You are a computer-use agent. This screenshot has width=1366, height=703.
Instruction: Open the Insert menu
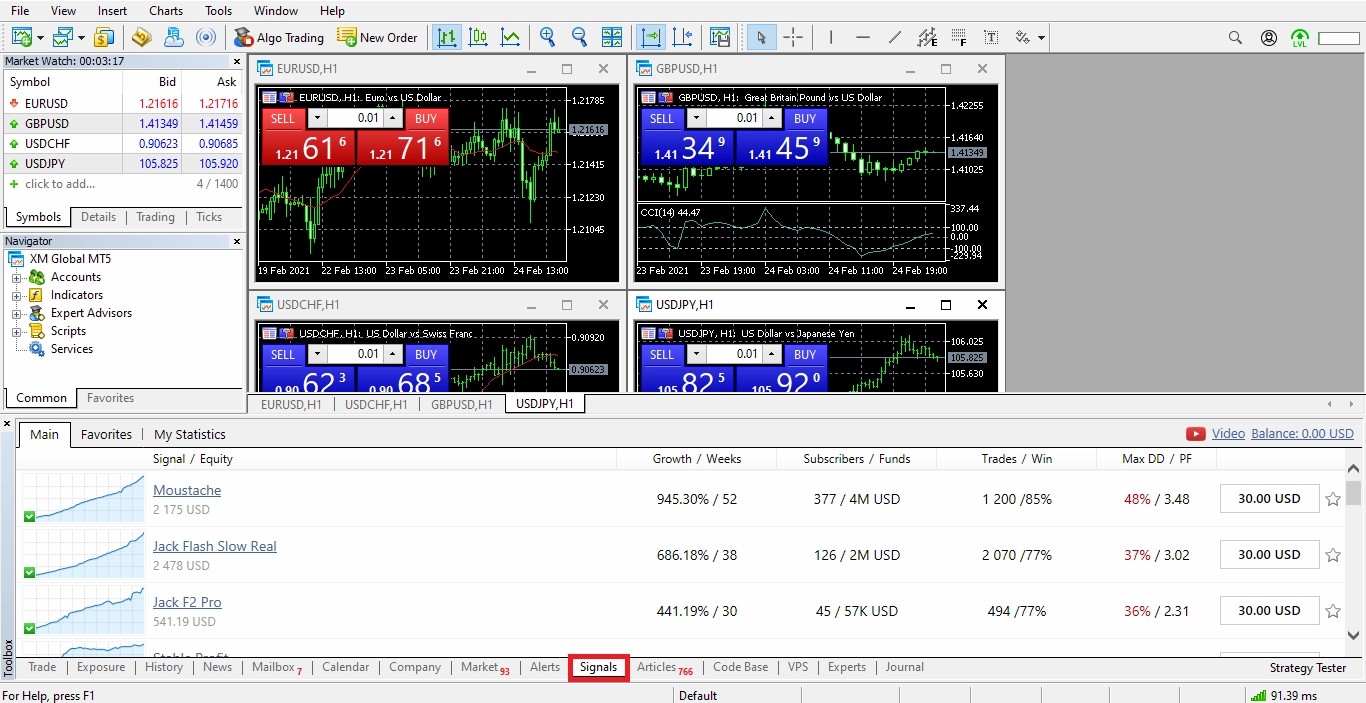tap(112, 11)
